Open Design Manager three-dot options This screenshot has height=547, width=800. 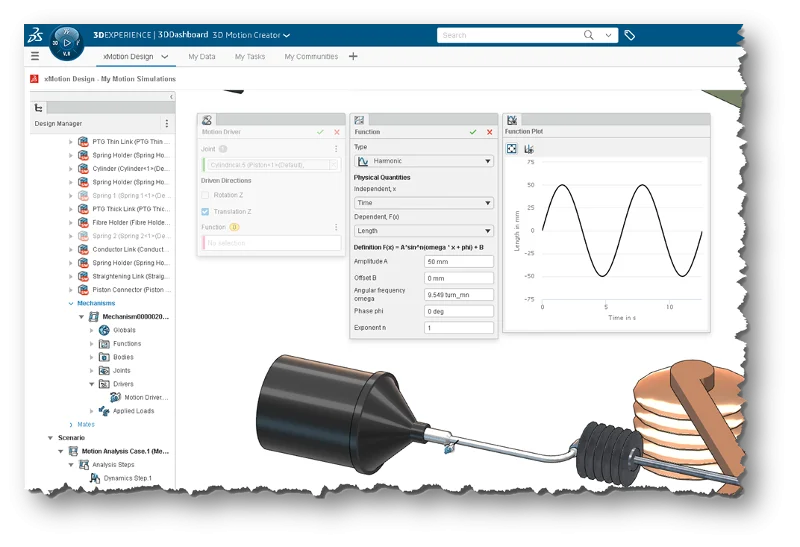(167, 123)
